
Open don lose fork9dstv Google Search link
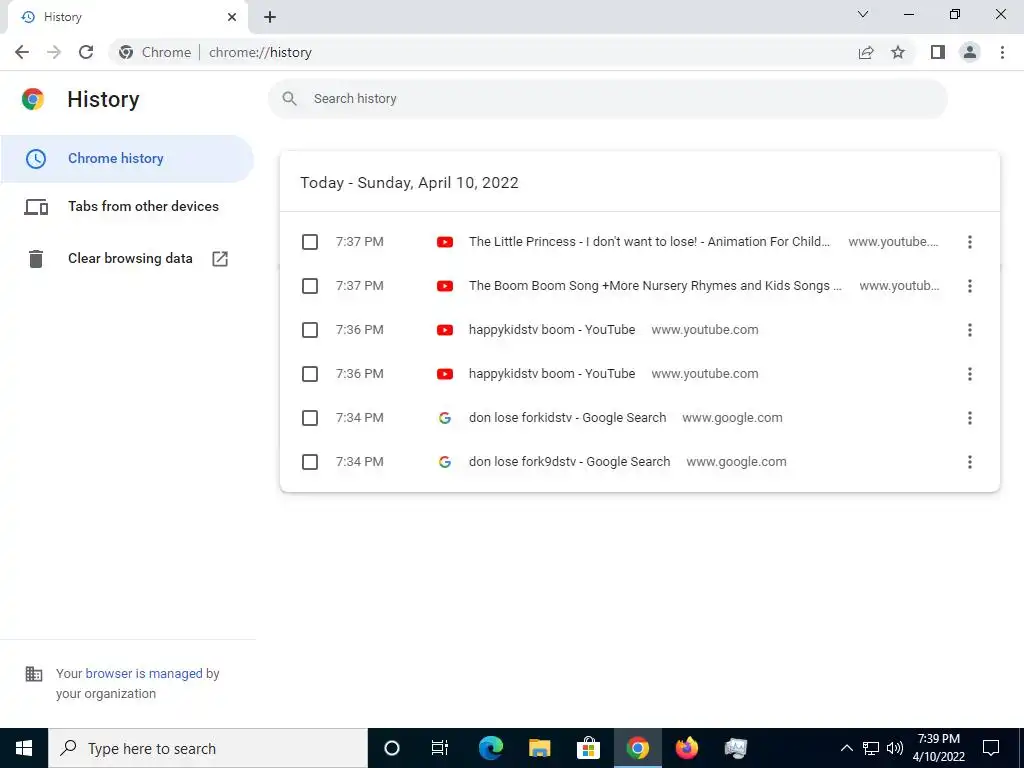[569, 462]
